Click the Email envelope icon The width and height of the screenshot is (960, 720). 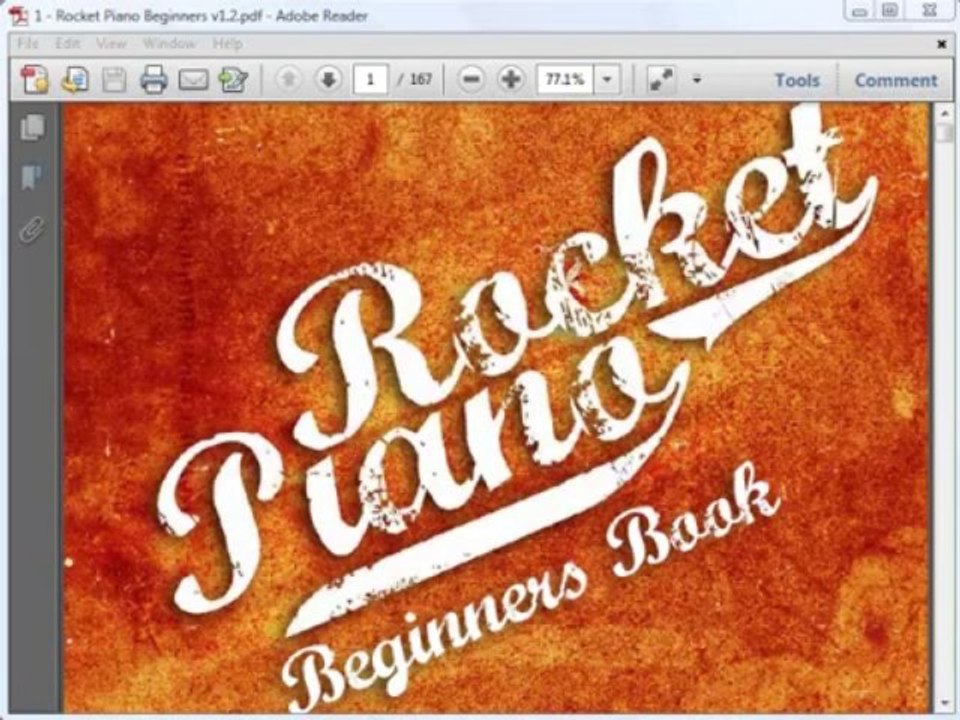tap(193, 80)
